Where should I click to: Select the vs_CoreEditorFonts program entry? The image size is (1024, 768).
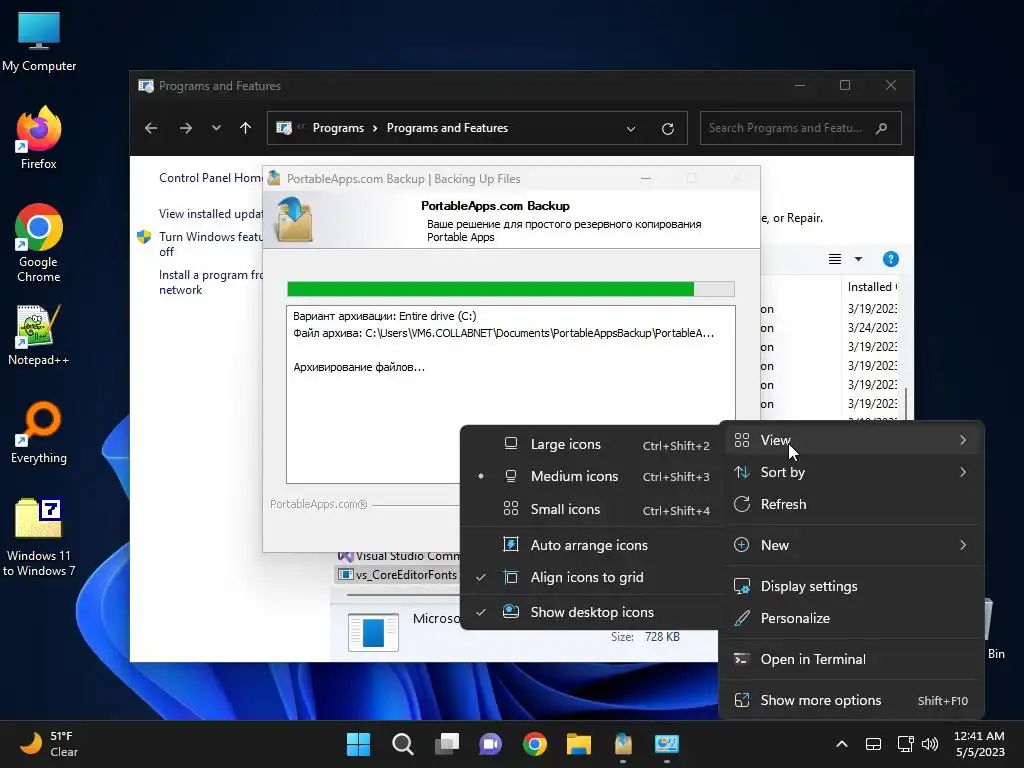pyautogui.click(x=398, y=575)
